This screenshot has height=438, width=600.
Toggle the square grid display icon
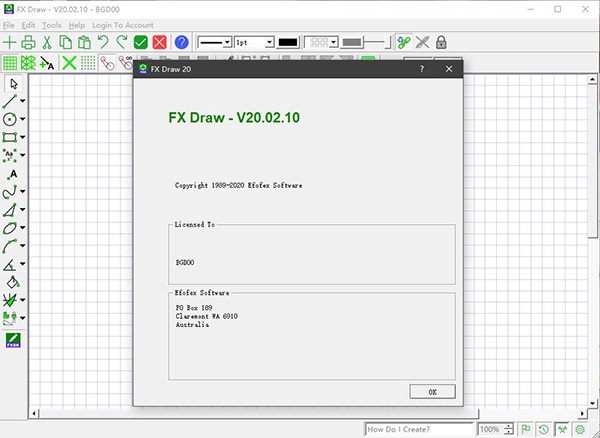[10, 63]
